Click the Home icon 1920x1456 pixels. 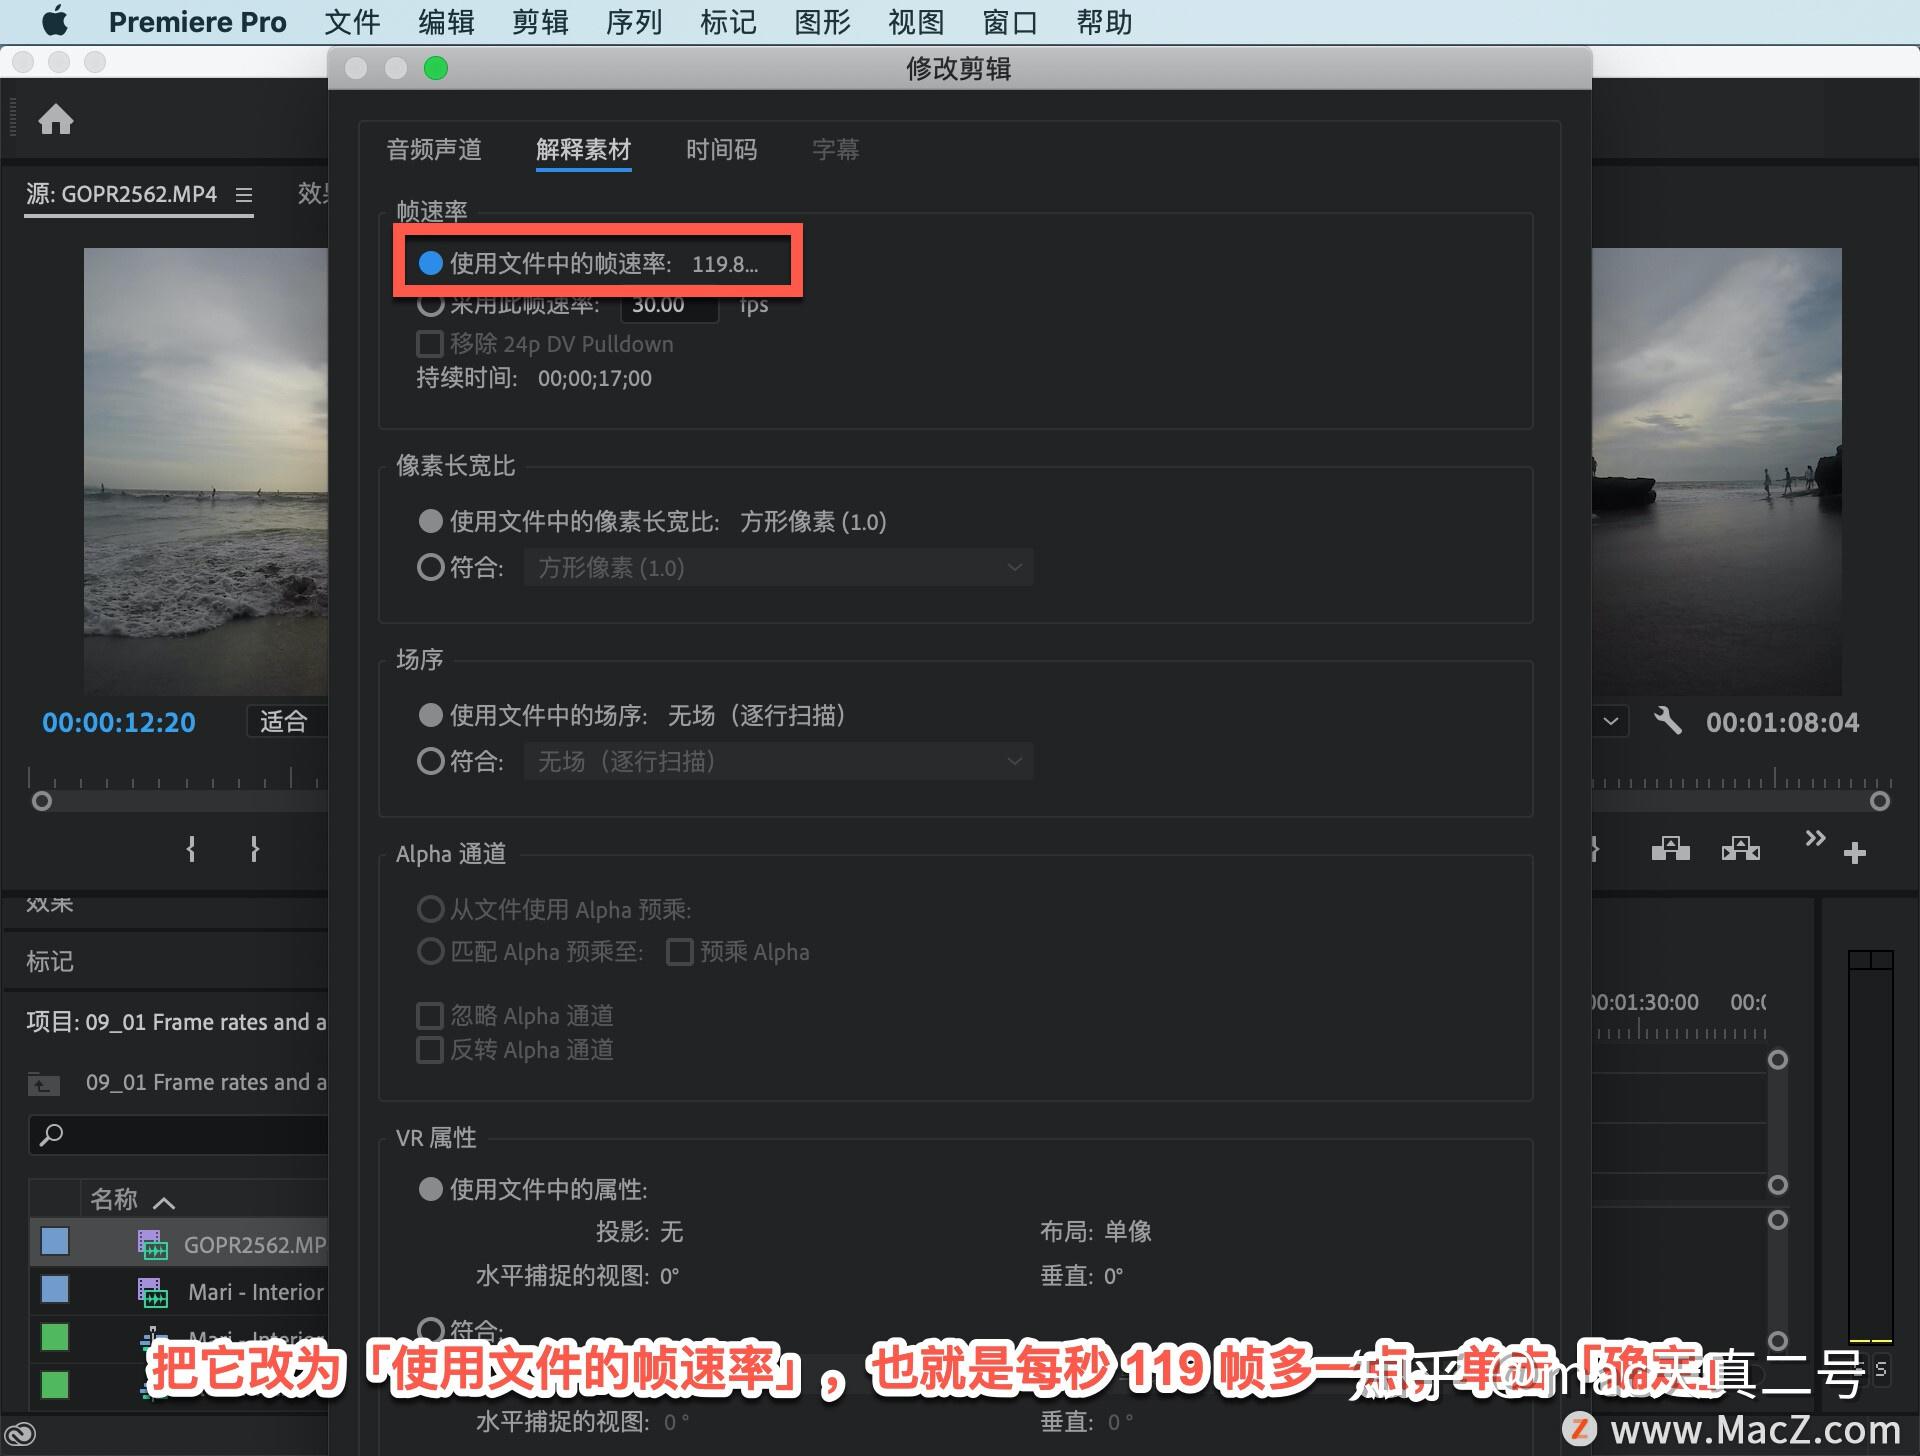click(56, 120)
